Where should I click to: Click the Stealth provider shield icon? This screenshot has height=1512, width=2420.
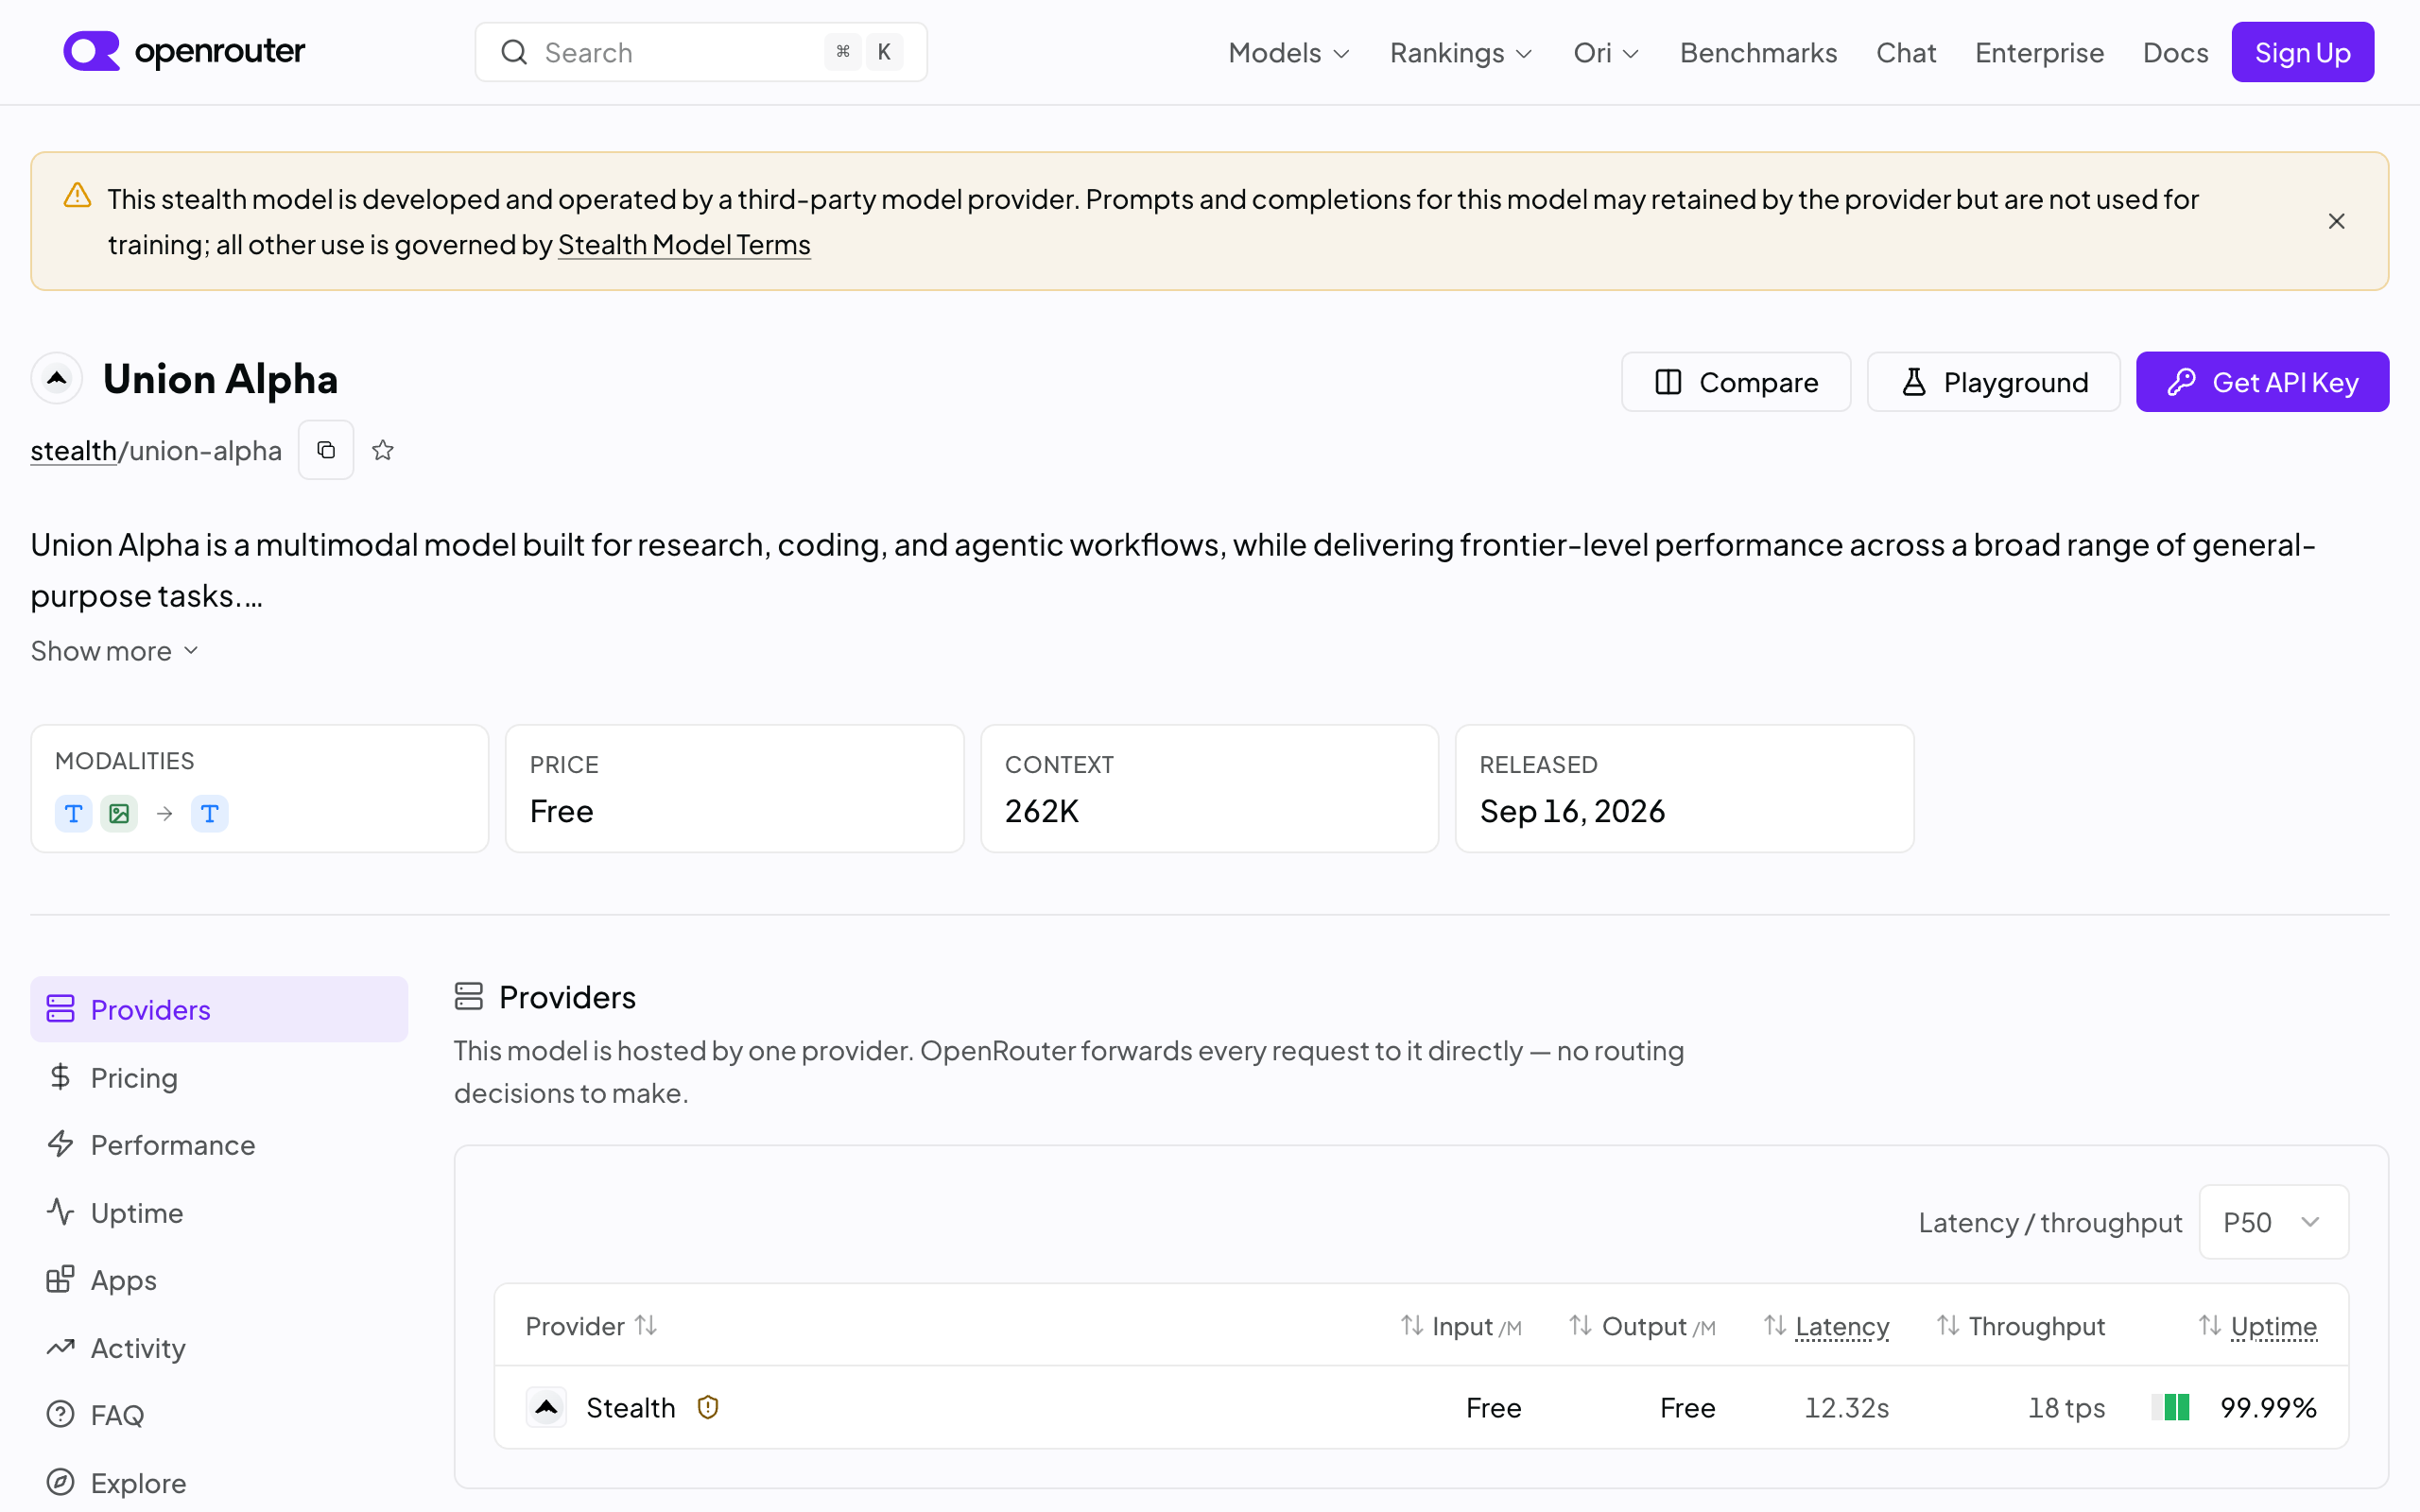[708, 1407]
